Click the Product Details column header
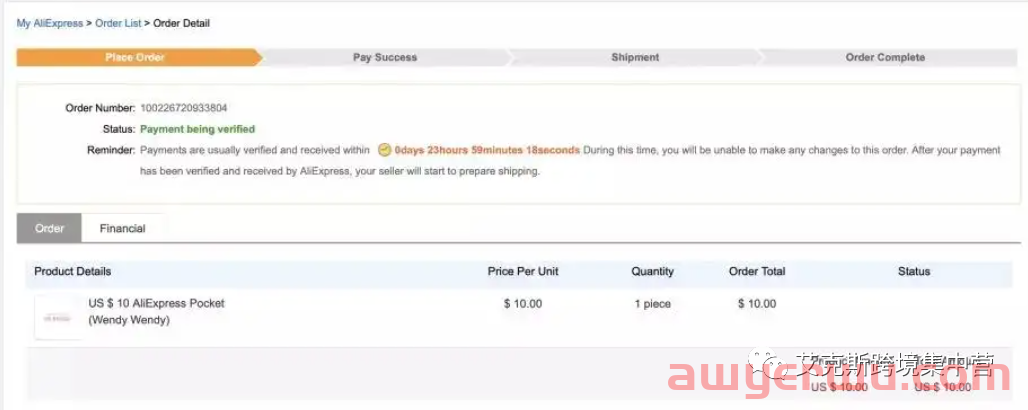The image size is (1028, 410). click(x=73, y=271)
